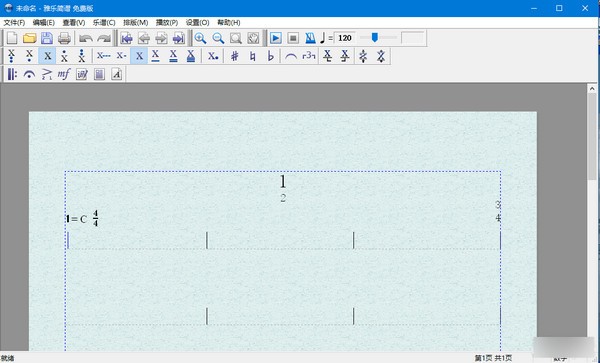Stop playback of the score

[x=293, y=38]
